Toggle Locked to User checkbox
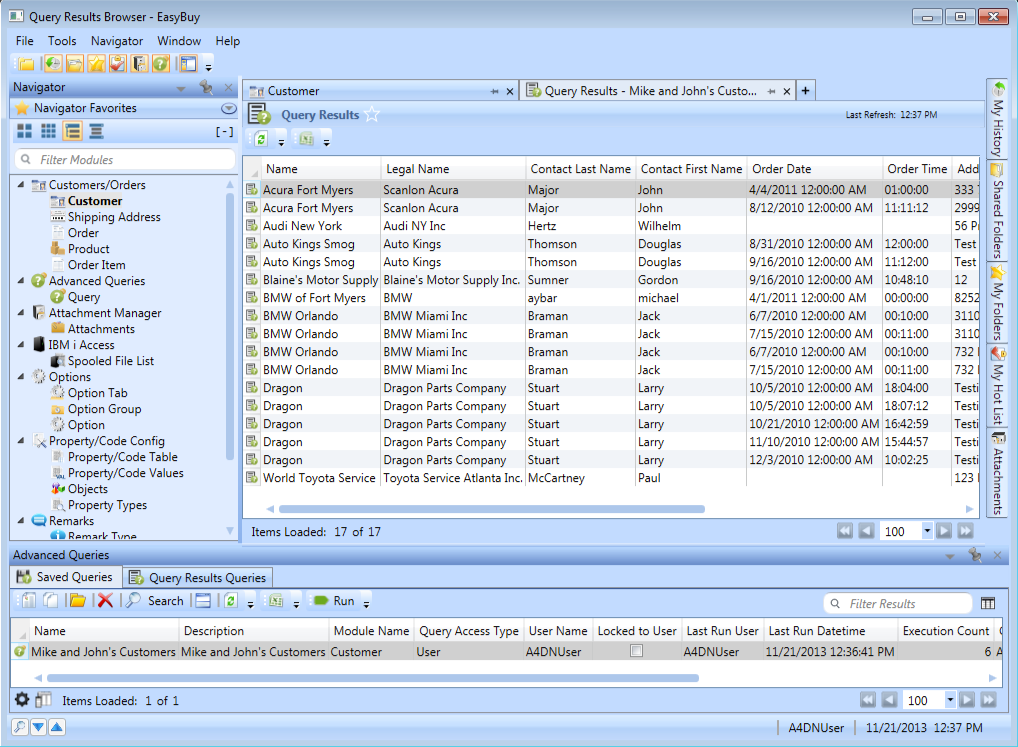 [636, 651]
